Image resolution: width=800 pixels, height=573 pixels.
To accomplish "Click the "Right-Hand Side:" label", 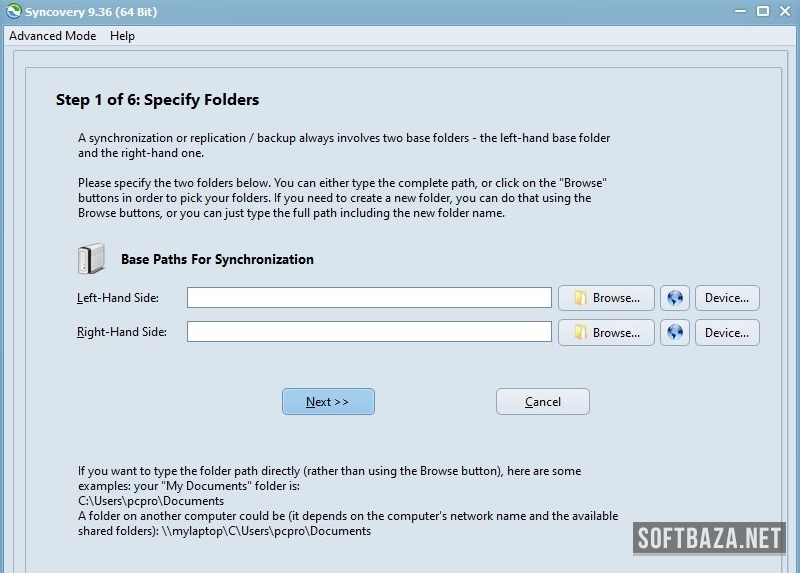I will click(x=122, y=332).
